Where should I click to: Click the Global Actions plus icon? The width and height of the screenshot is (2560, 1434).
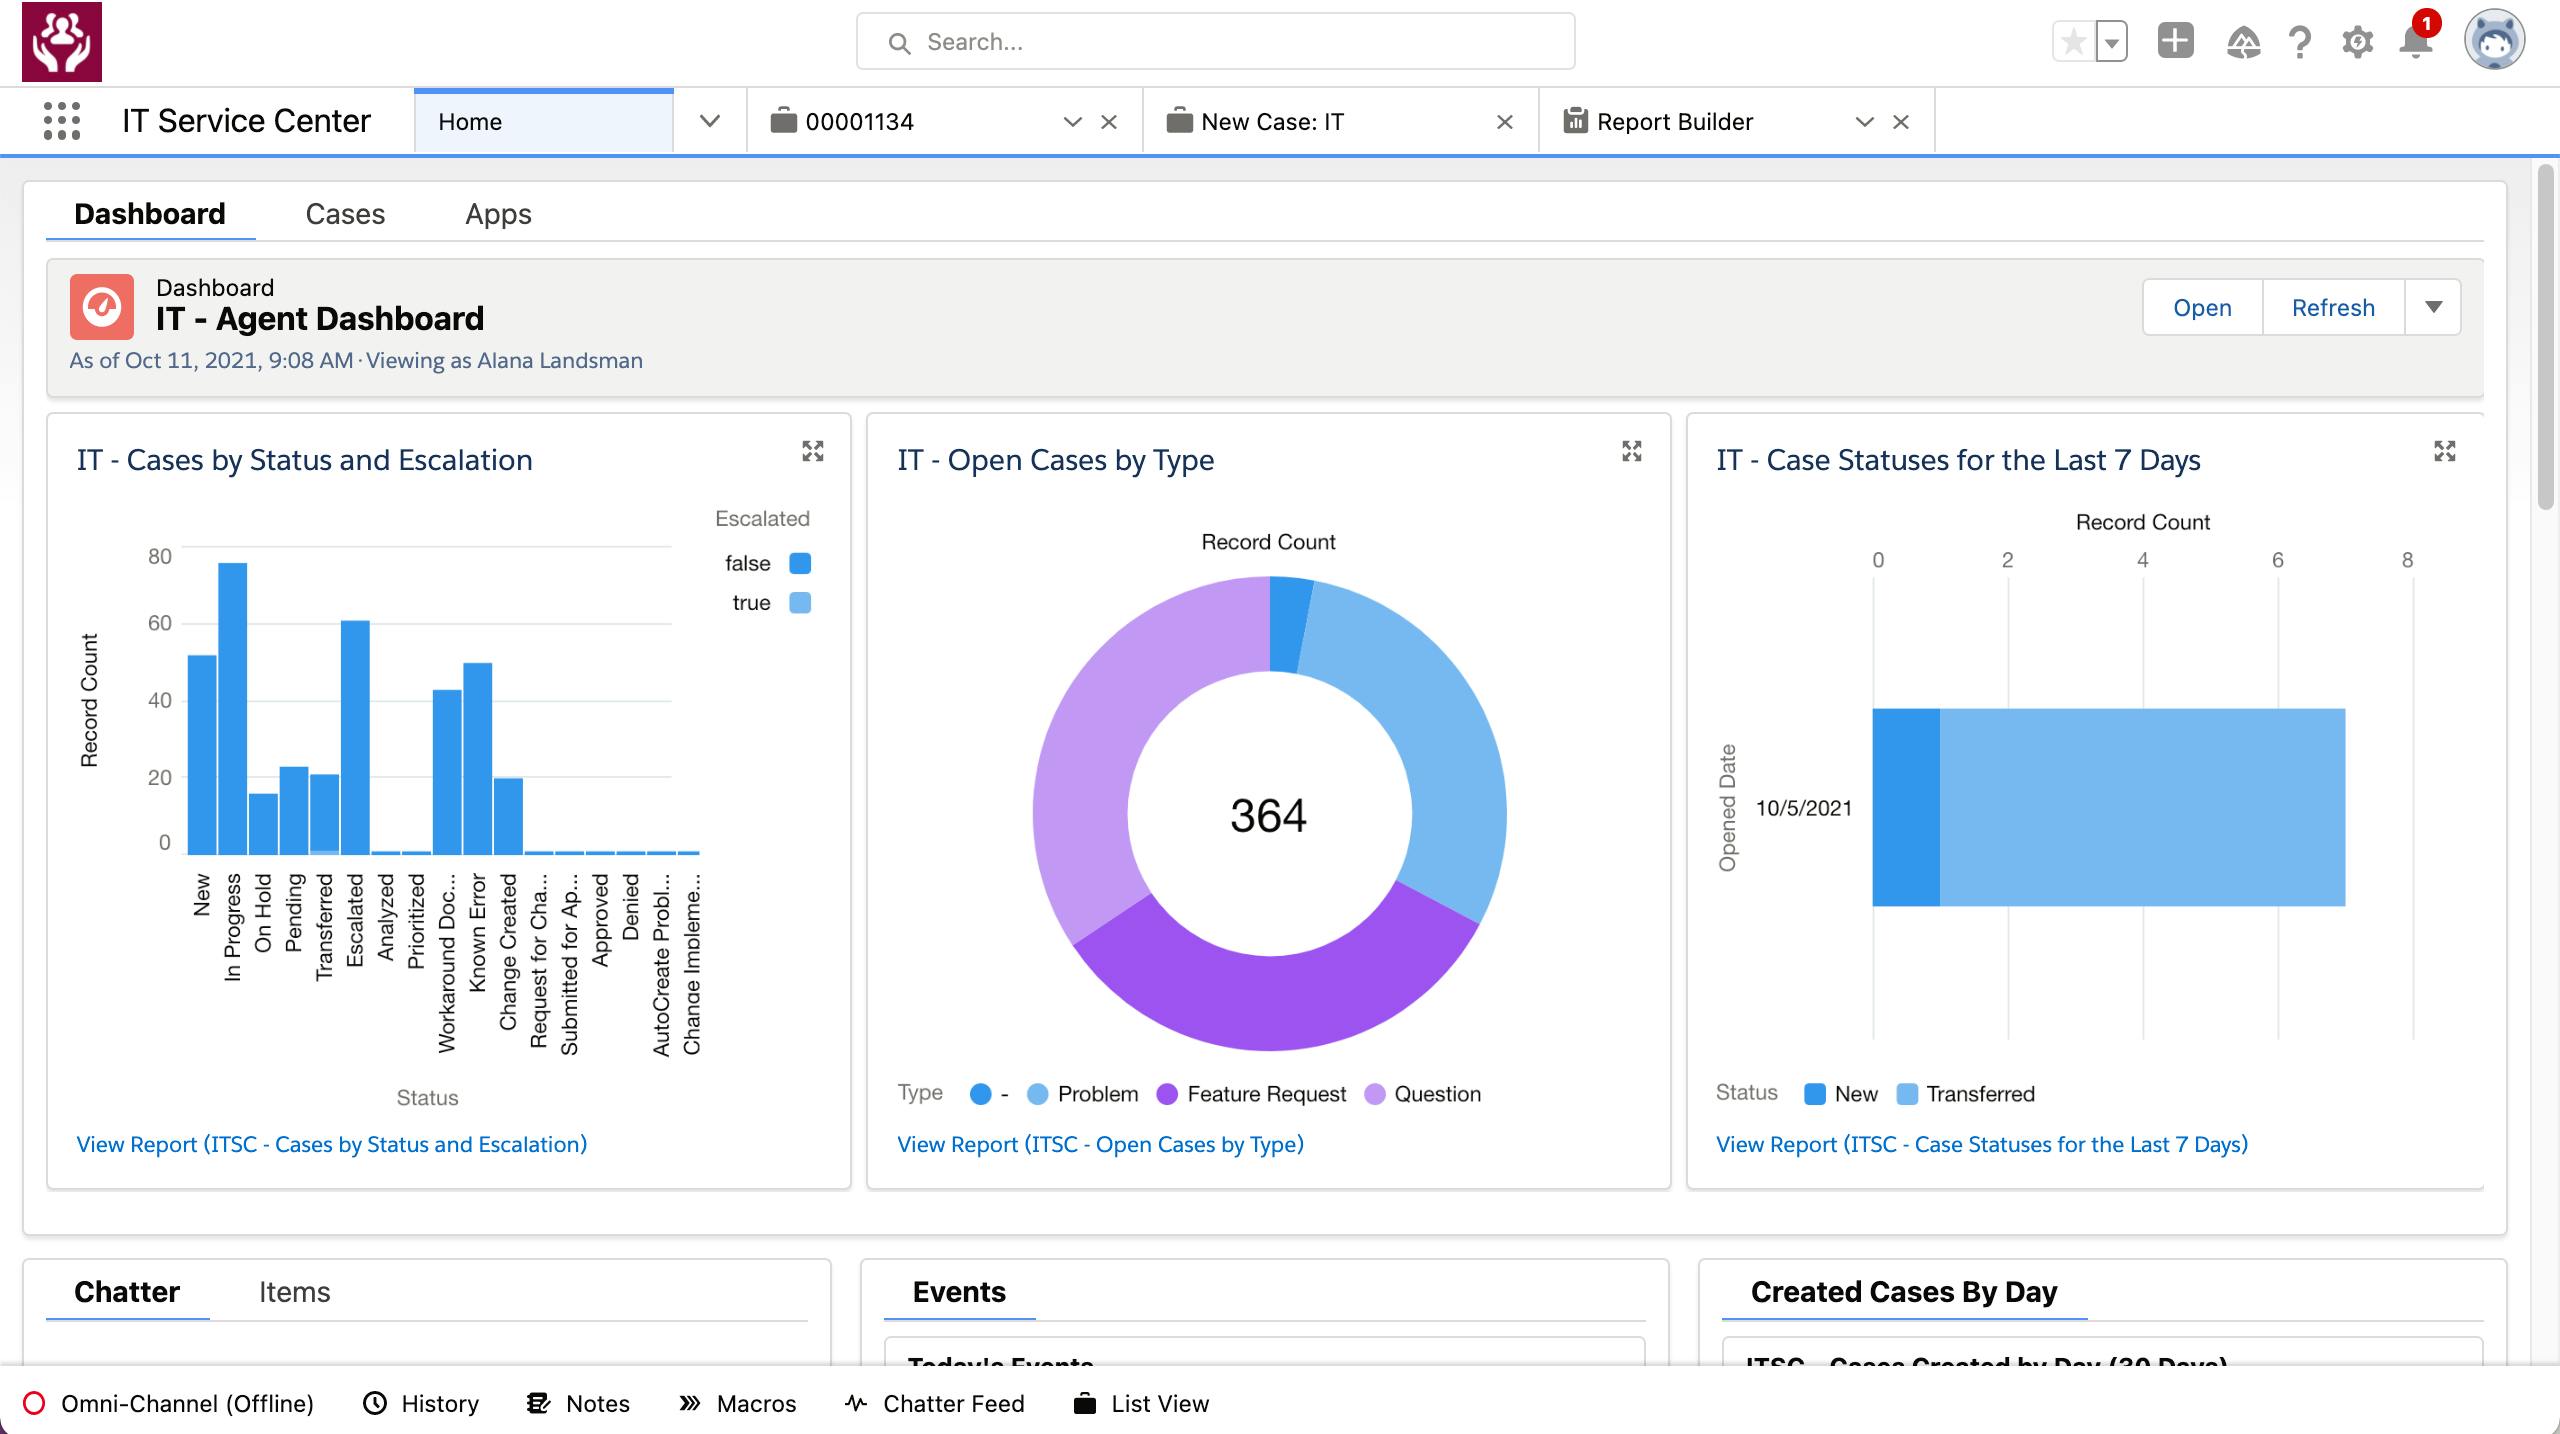[x=2175, y=41]
